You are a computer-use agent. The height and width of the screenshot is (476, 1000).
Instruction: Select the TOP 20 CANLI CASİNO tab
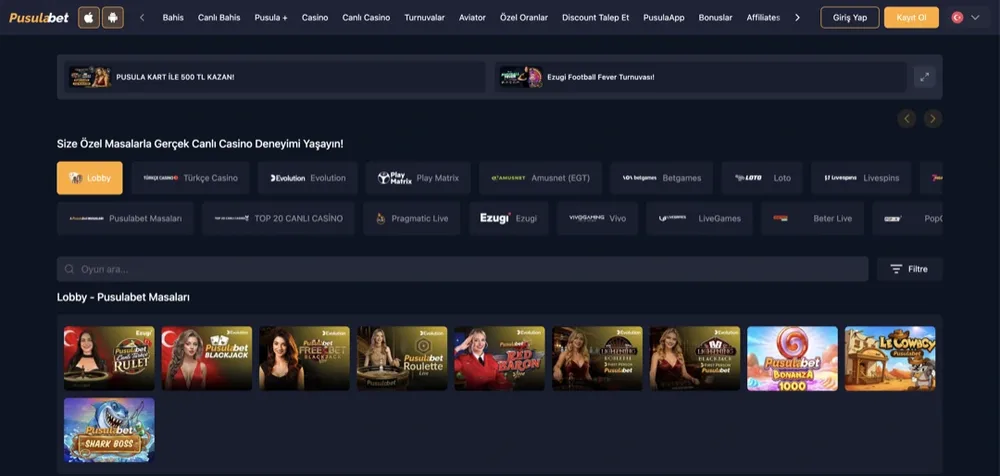(278, 218)
